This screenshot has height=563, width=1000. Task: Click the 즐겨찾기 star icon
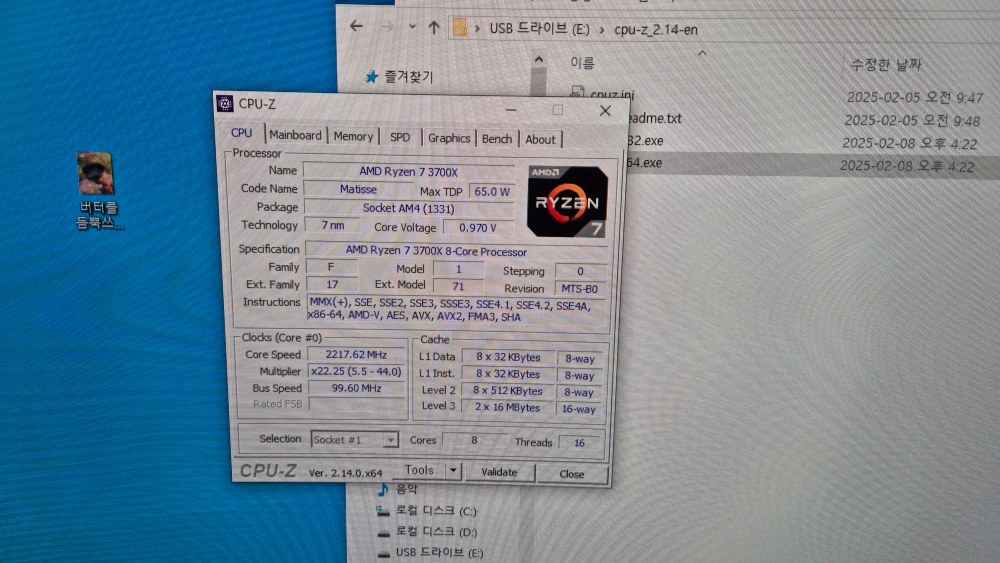(371, 77)
